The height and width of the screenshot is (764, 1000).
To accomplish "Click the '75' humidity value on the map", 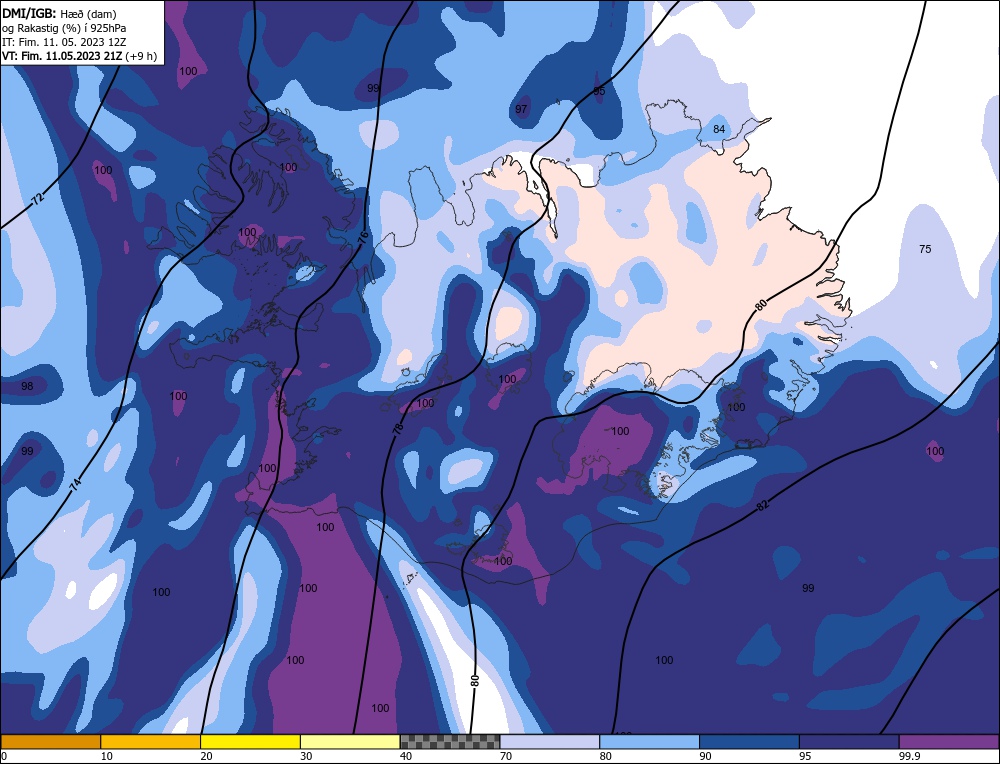I will click(x=925, y=249).
